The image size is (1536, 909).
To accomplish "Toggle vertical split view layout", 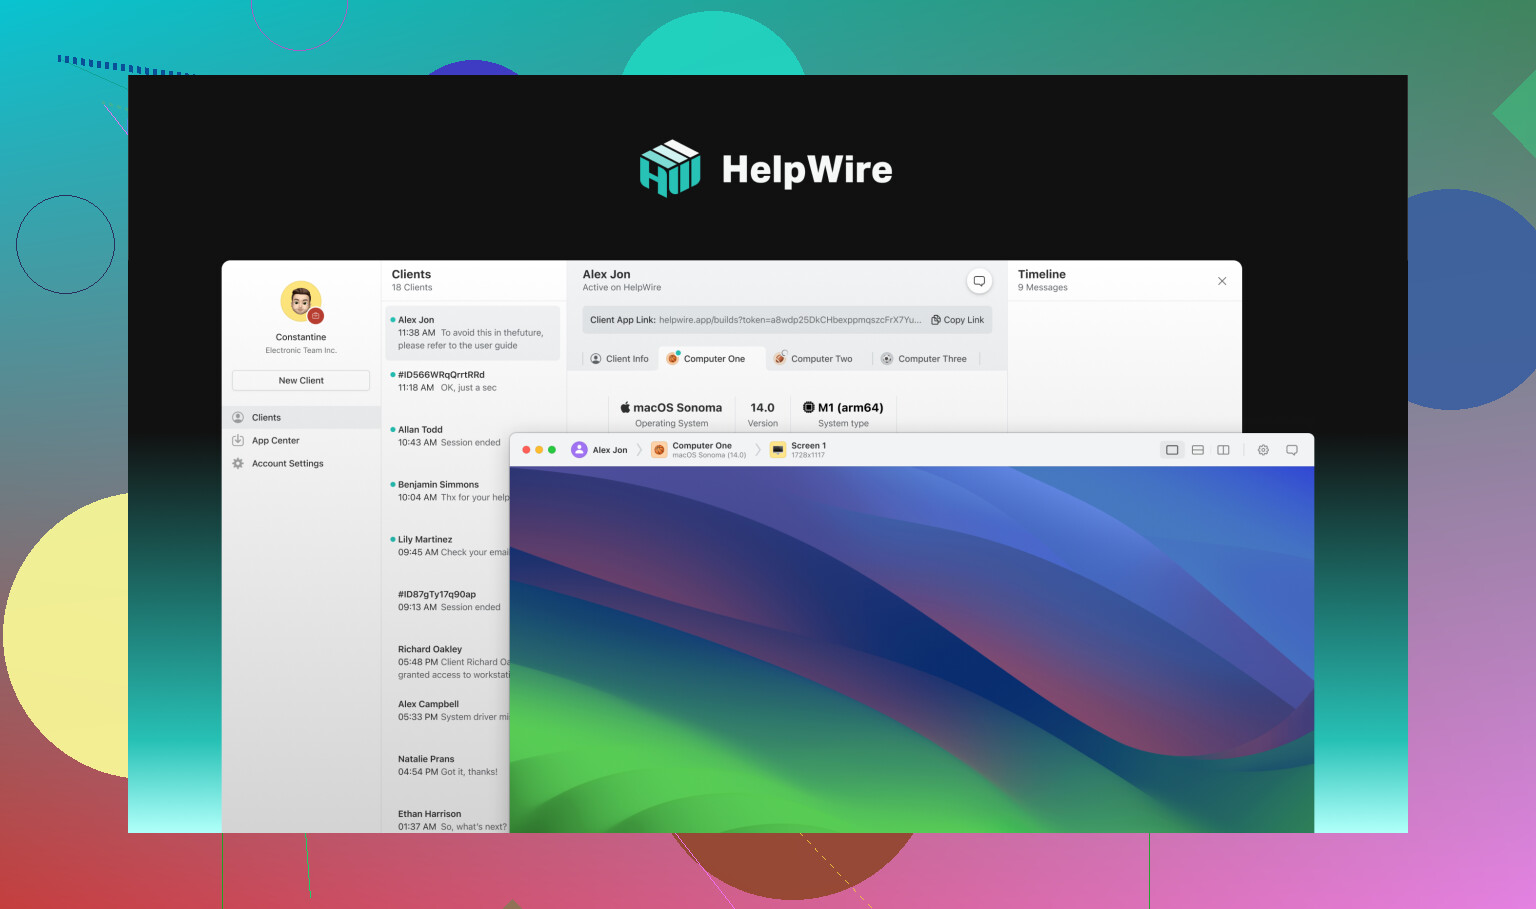I will 1223,450.
